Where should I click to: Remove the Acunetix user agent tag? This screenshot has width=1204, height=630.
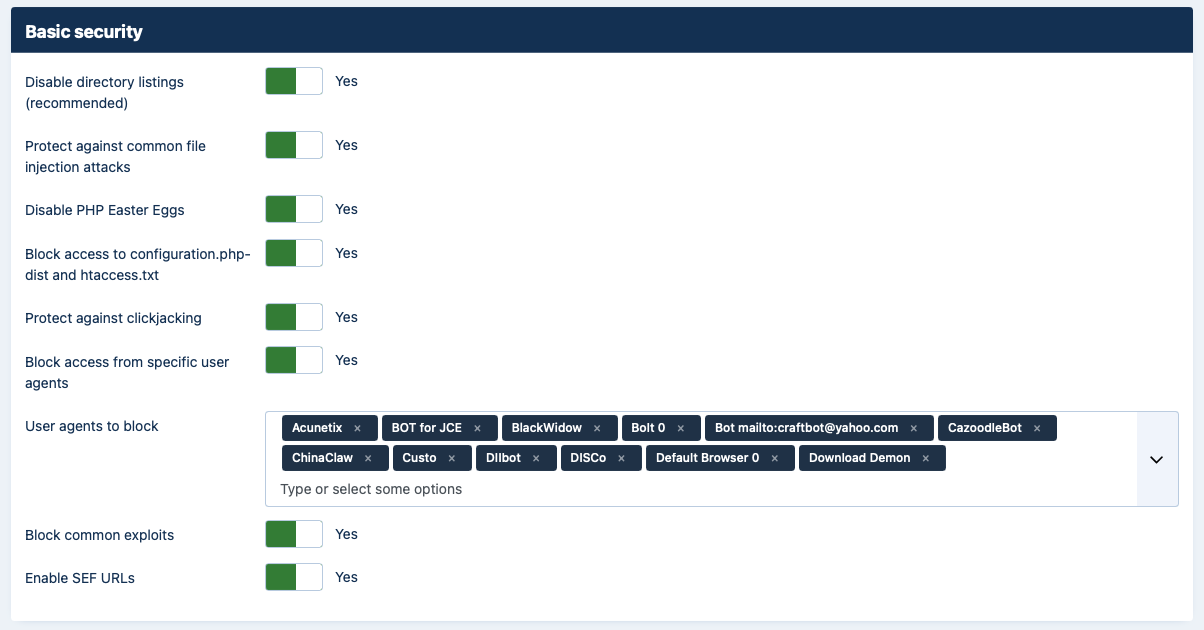point(358,428)
